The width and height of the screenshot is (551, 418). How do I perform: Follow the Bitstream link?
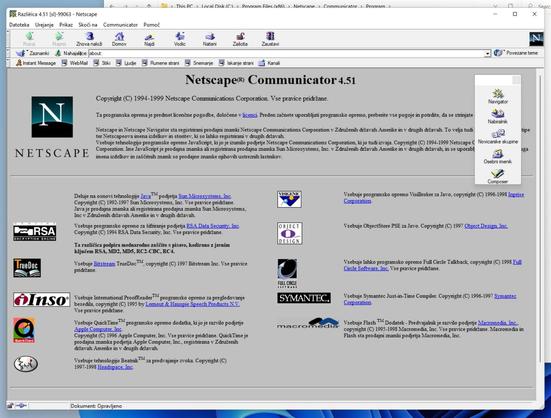[104, 263]
